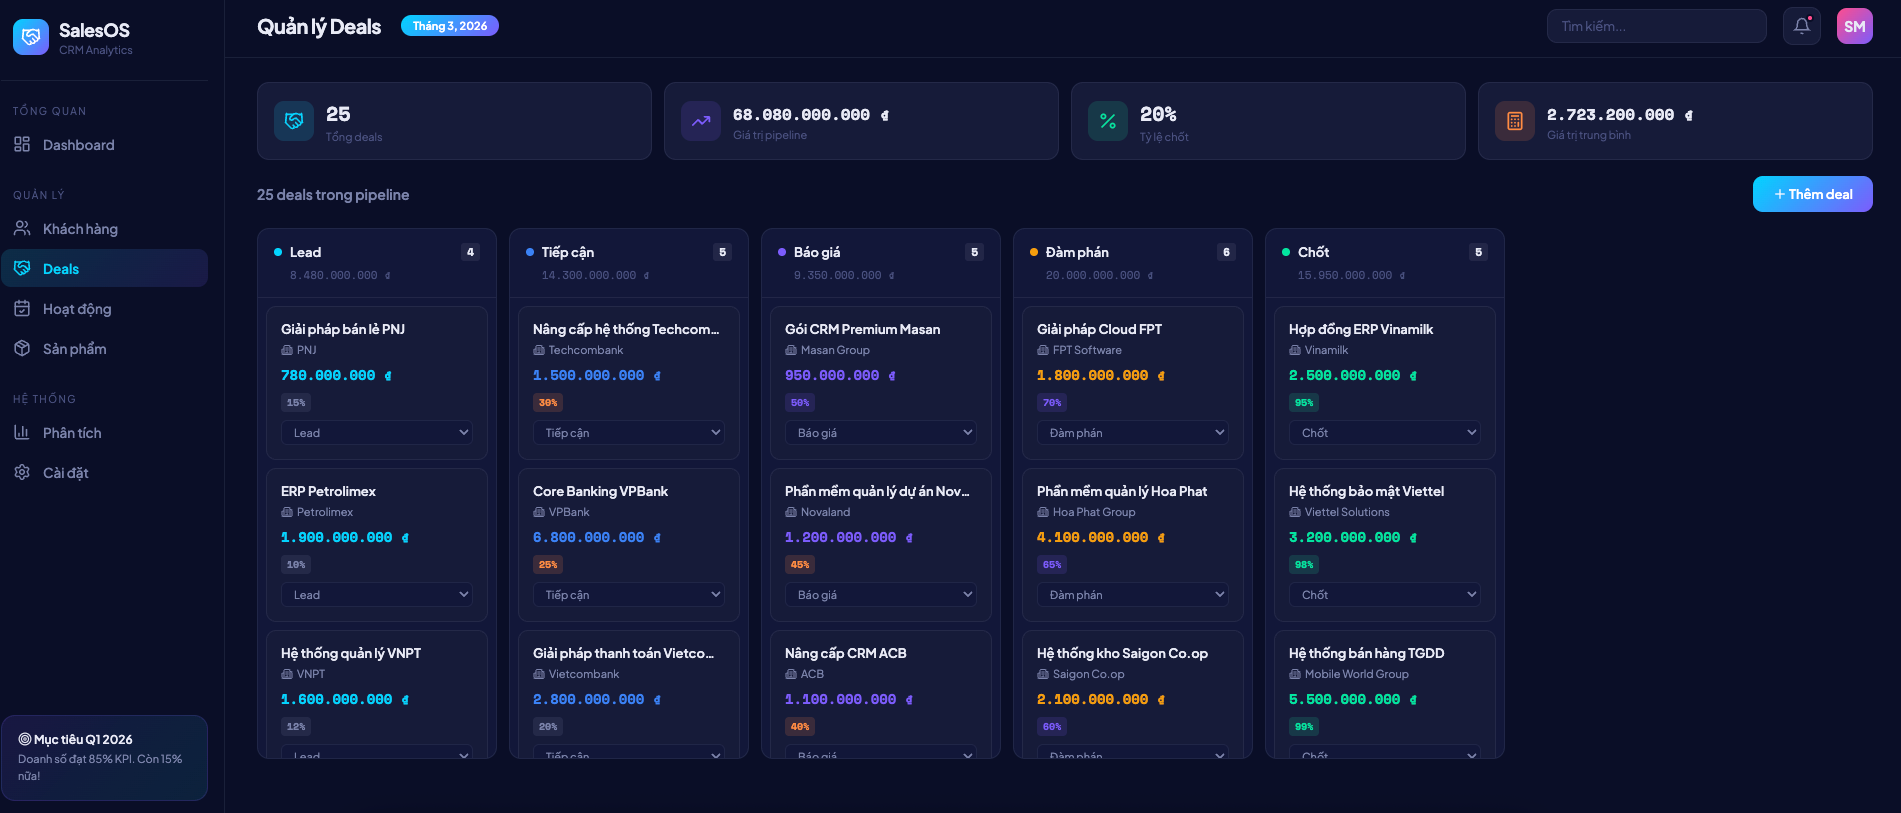This screenshot has width=1901, height=813.
Task: Click the 25 deals trong pipeline text
Action: click(333, 195)
